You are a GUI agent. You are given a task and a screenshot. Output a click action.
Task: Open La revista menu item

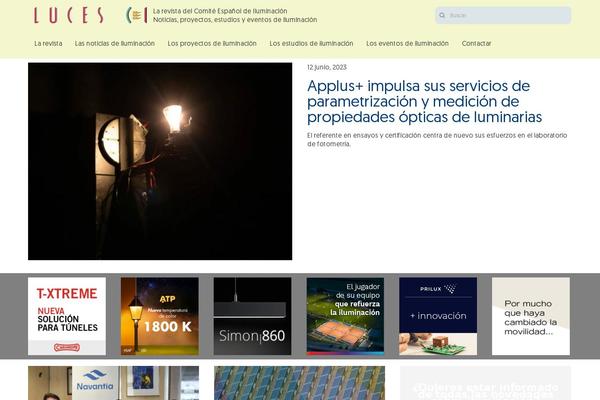(x=48, y=44)
